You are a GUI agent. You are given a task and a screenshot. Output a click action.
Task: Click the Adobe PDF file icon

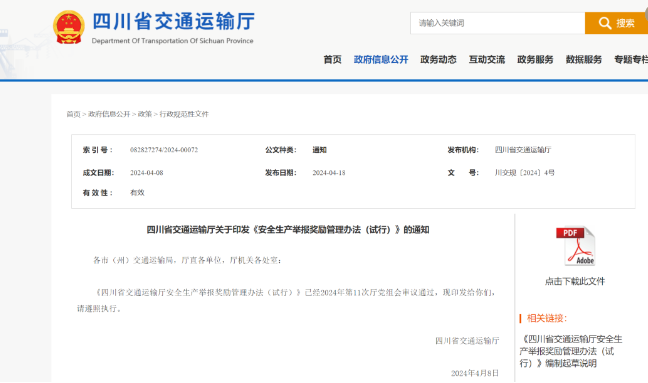[x=575, y=246]
